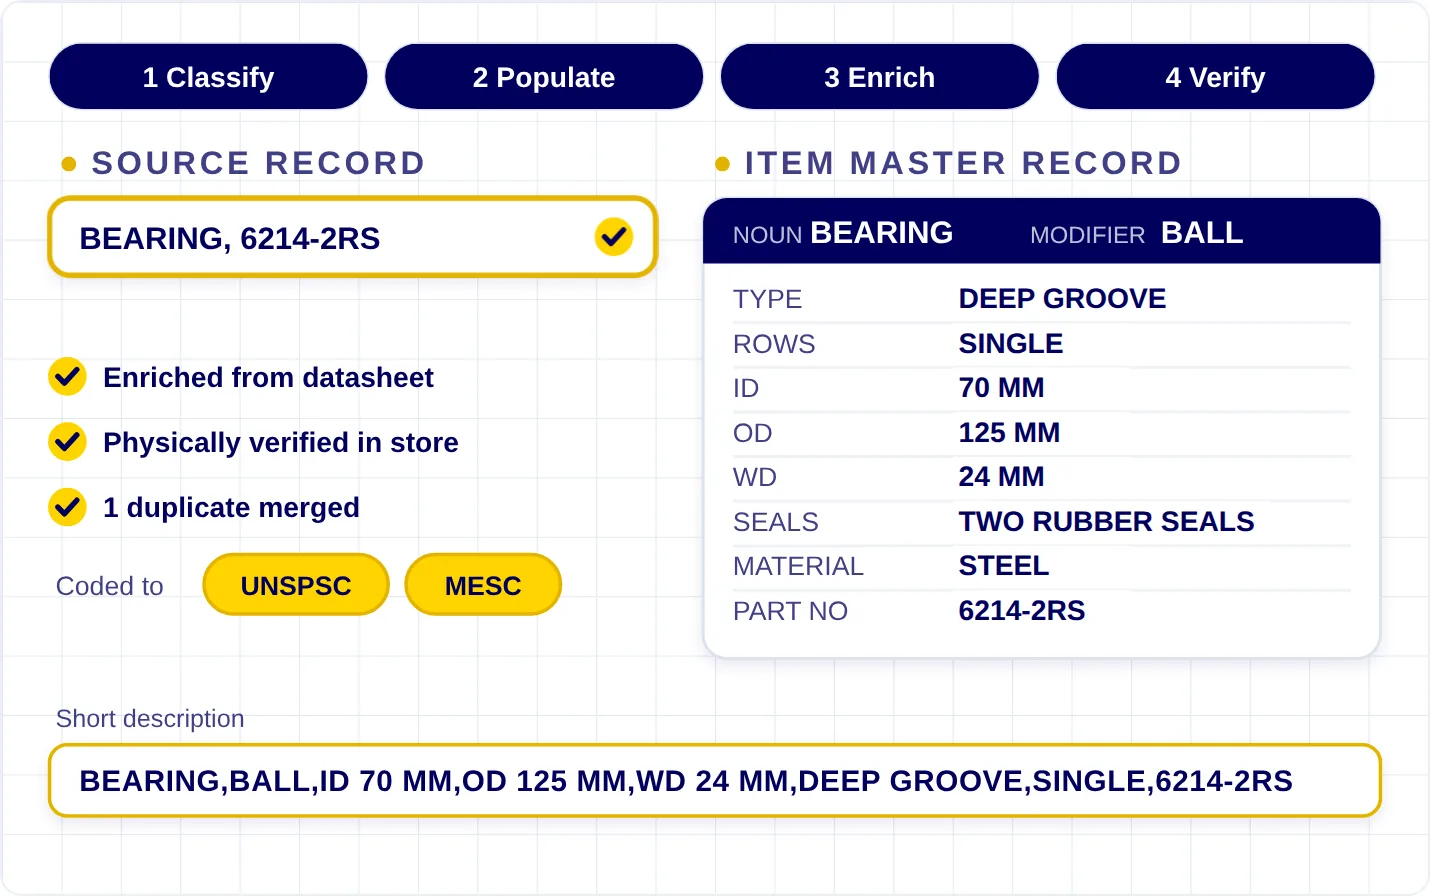Viewport: 1430px width, 896px height.
Task: Select the ITEM MASTER RECORD heading
Action: [x=964, y=163]
